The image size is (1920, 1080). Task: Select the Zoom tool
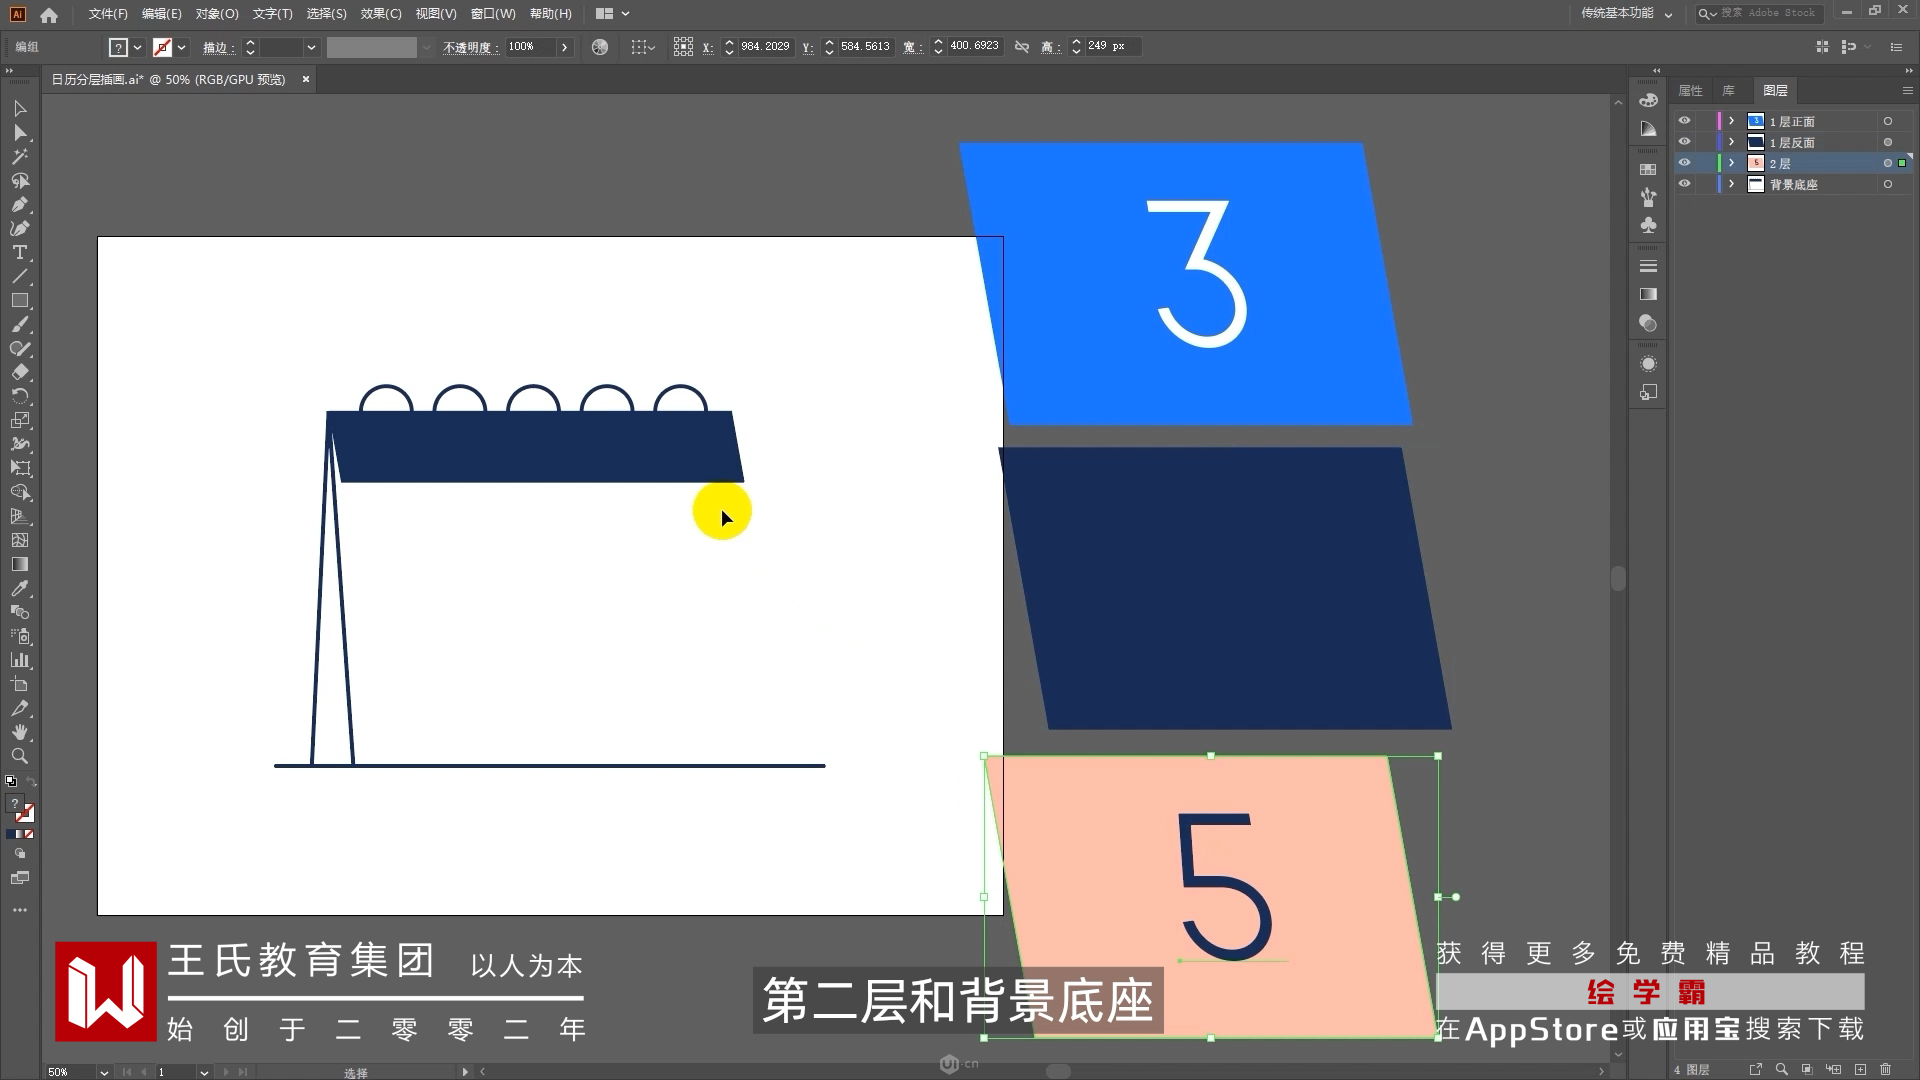tap(19, 757)
